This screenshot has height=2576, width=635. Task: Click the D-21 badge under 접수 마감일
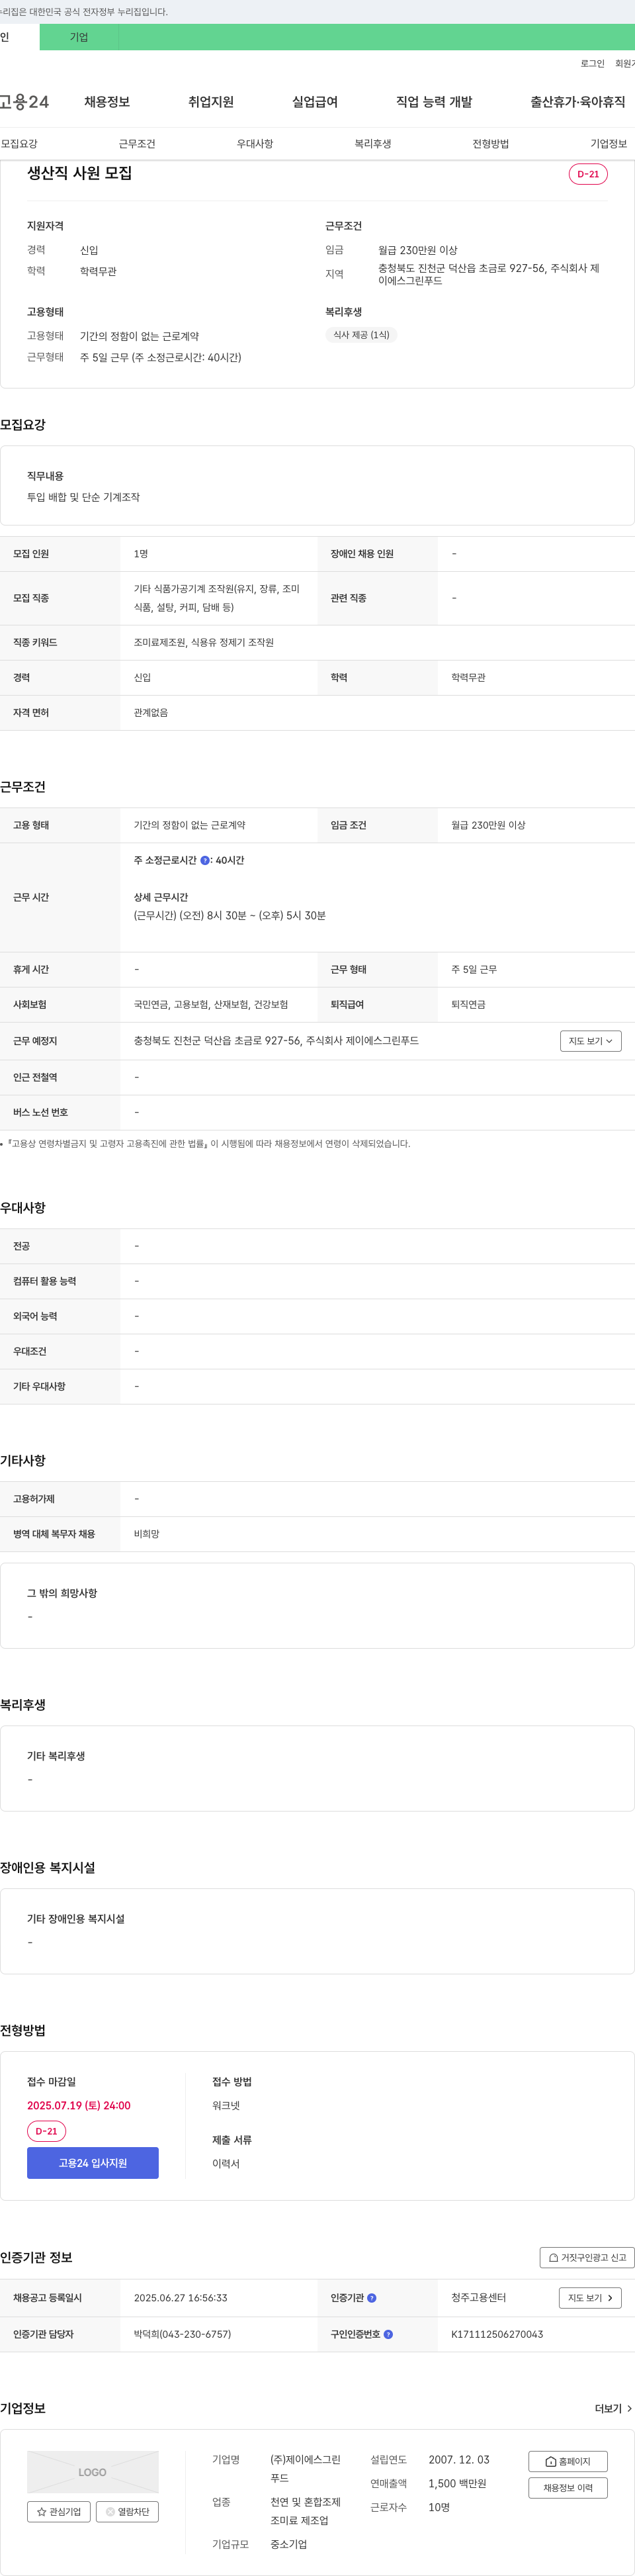pos(46,2131)
